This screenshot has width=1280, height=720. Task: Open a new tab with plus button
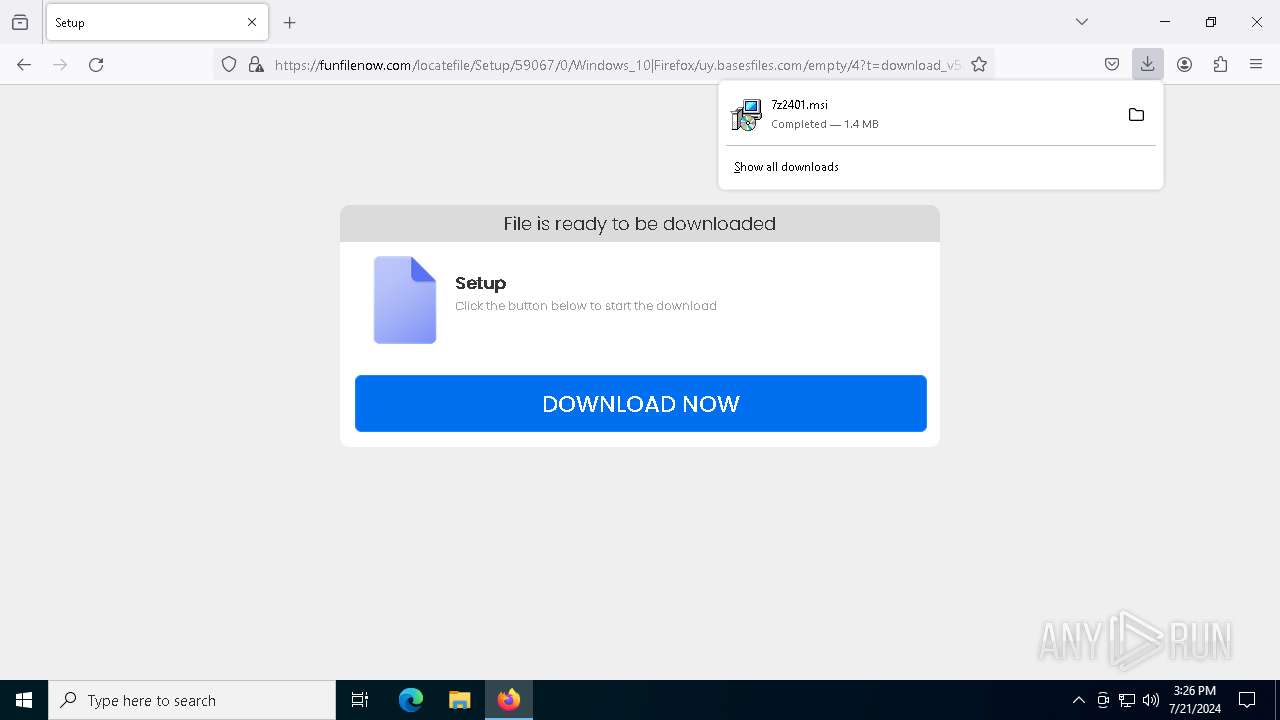click(290, 22)
